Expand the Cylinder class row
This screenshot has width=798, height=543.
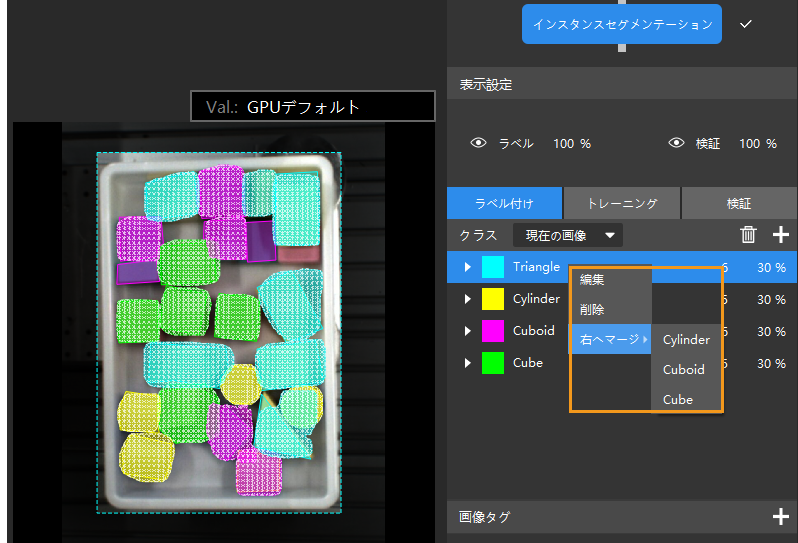[x=467, y=299]
